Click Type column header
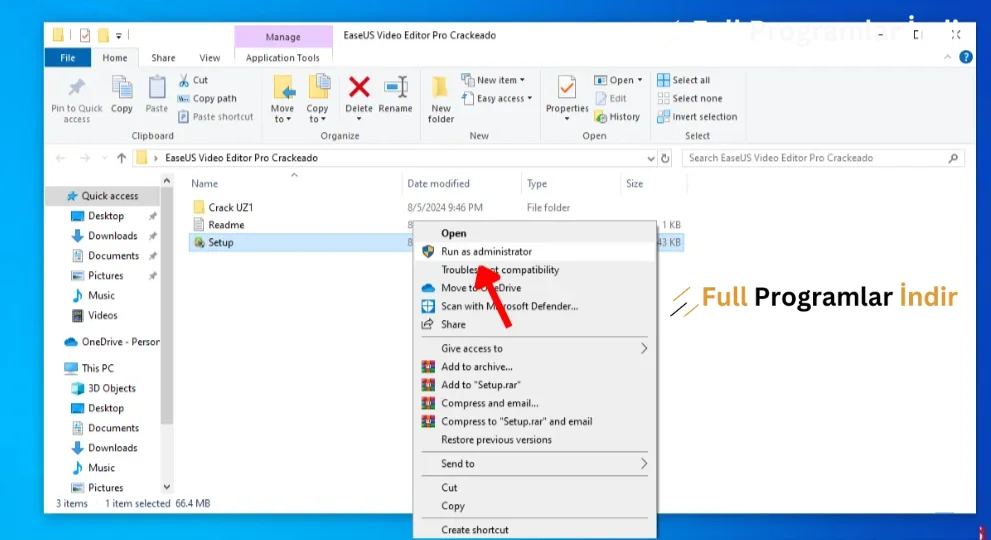Screen dimensions: 991x540 click(571, 184)
